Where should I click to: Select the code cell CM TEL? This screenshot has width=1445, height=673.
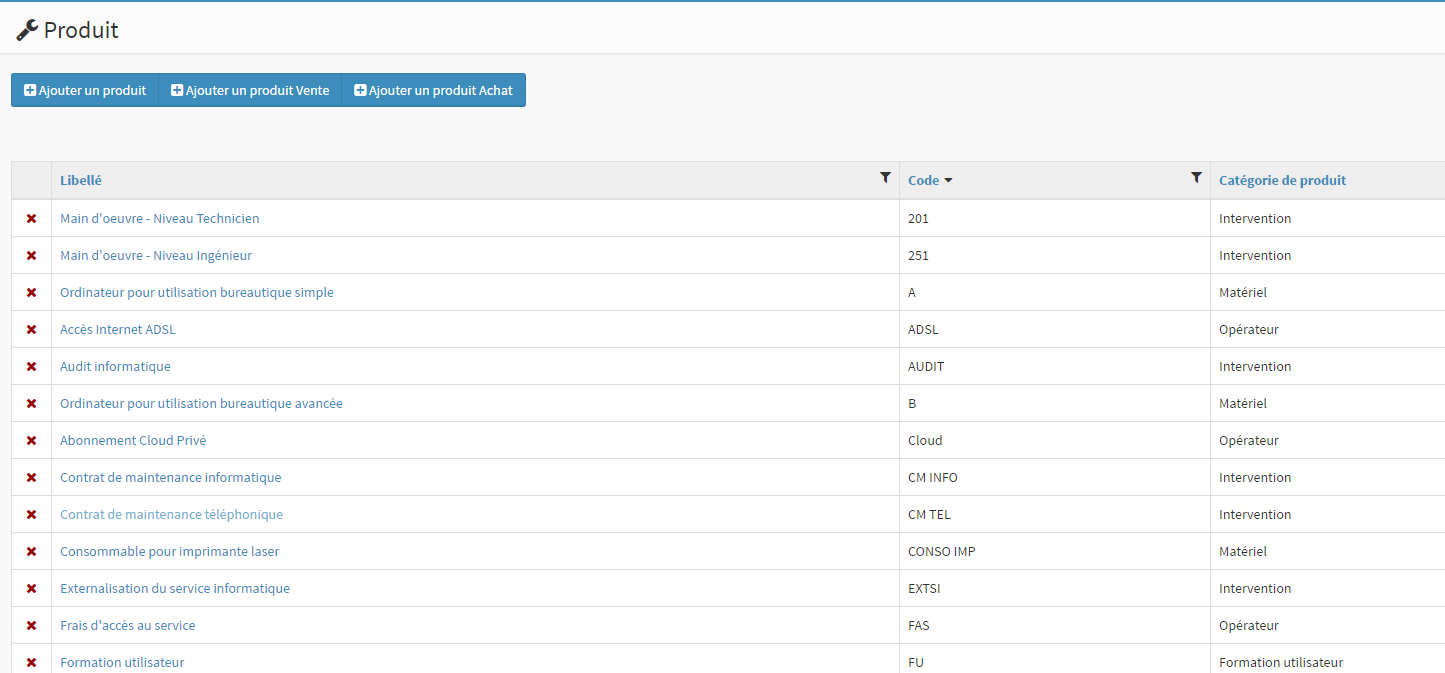point(1054,514)
